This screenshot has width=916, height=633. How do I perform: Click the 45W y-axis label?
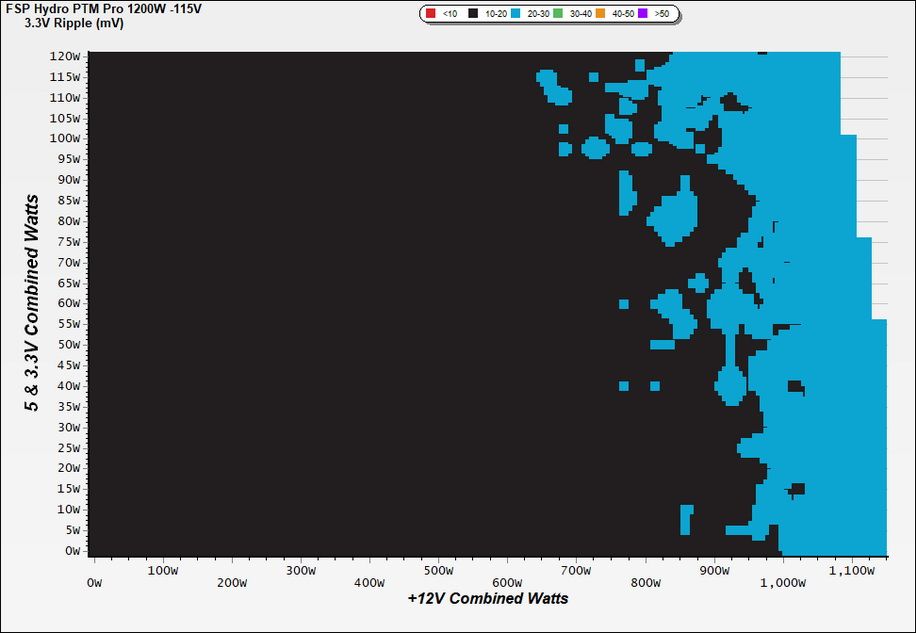pyautogui.click(x=68, y=365)
